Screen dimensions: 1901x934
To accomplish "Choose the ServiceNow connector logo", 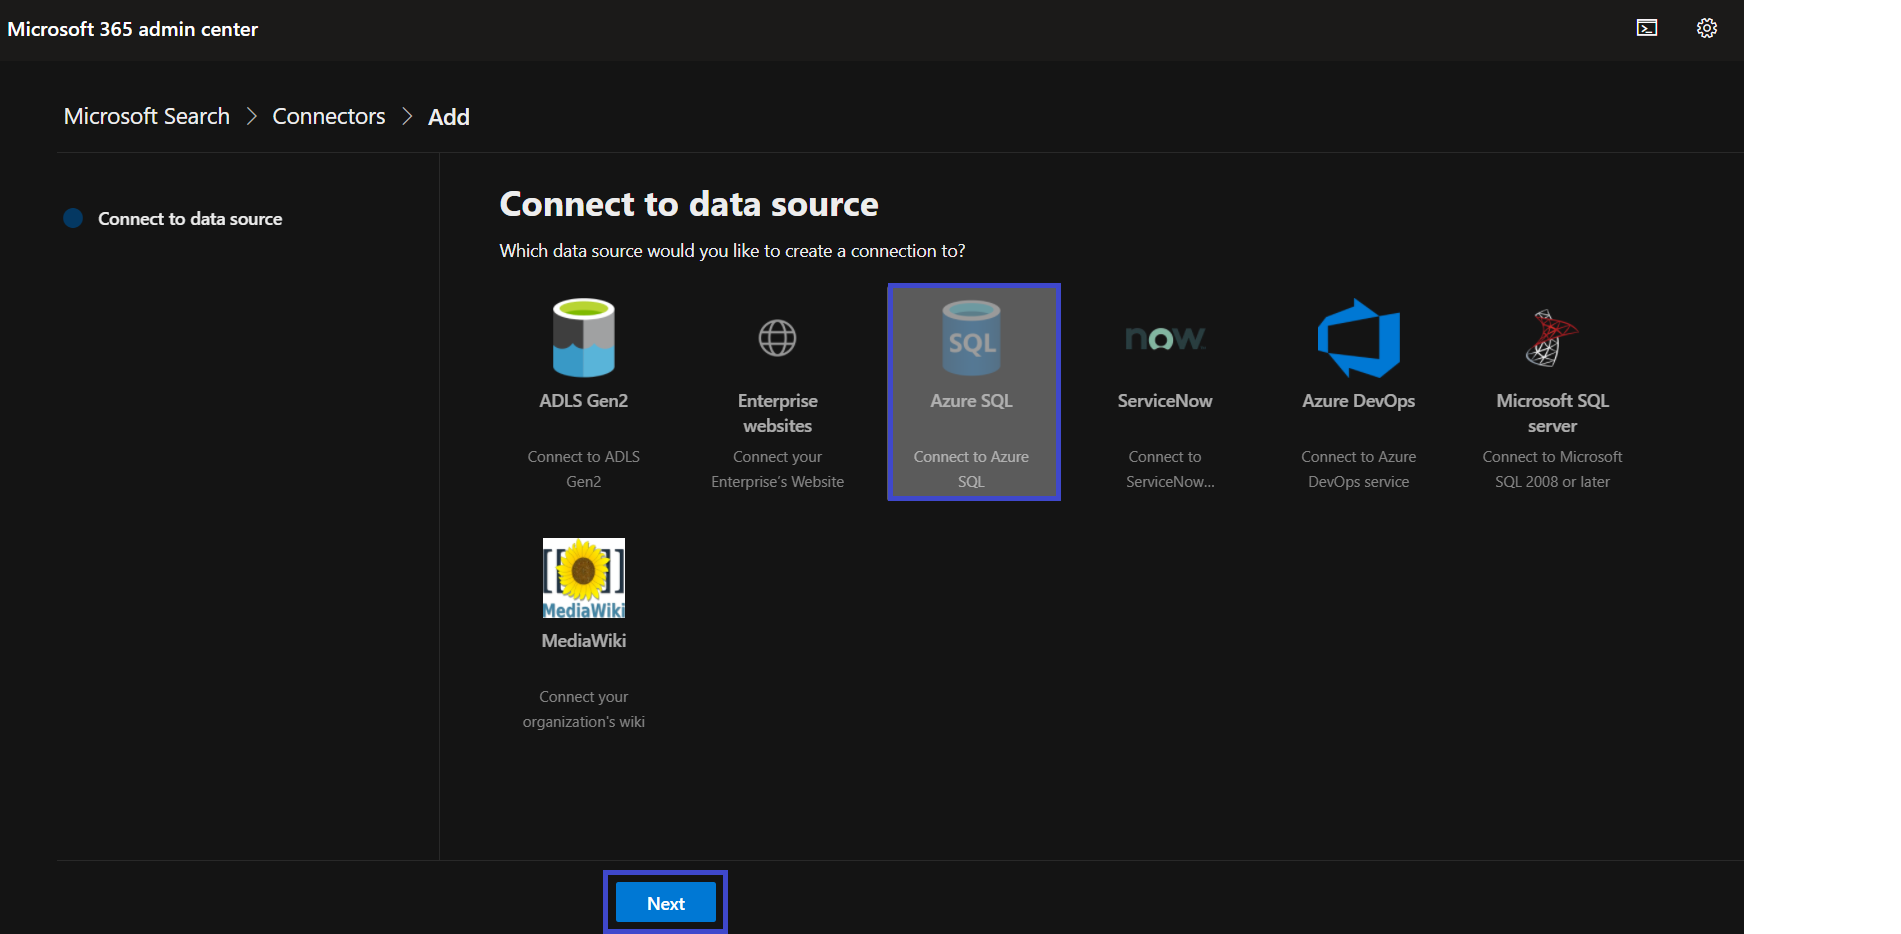I will (x=1164, y=338).
